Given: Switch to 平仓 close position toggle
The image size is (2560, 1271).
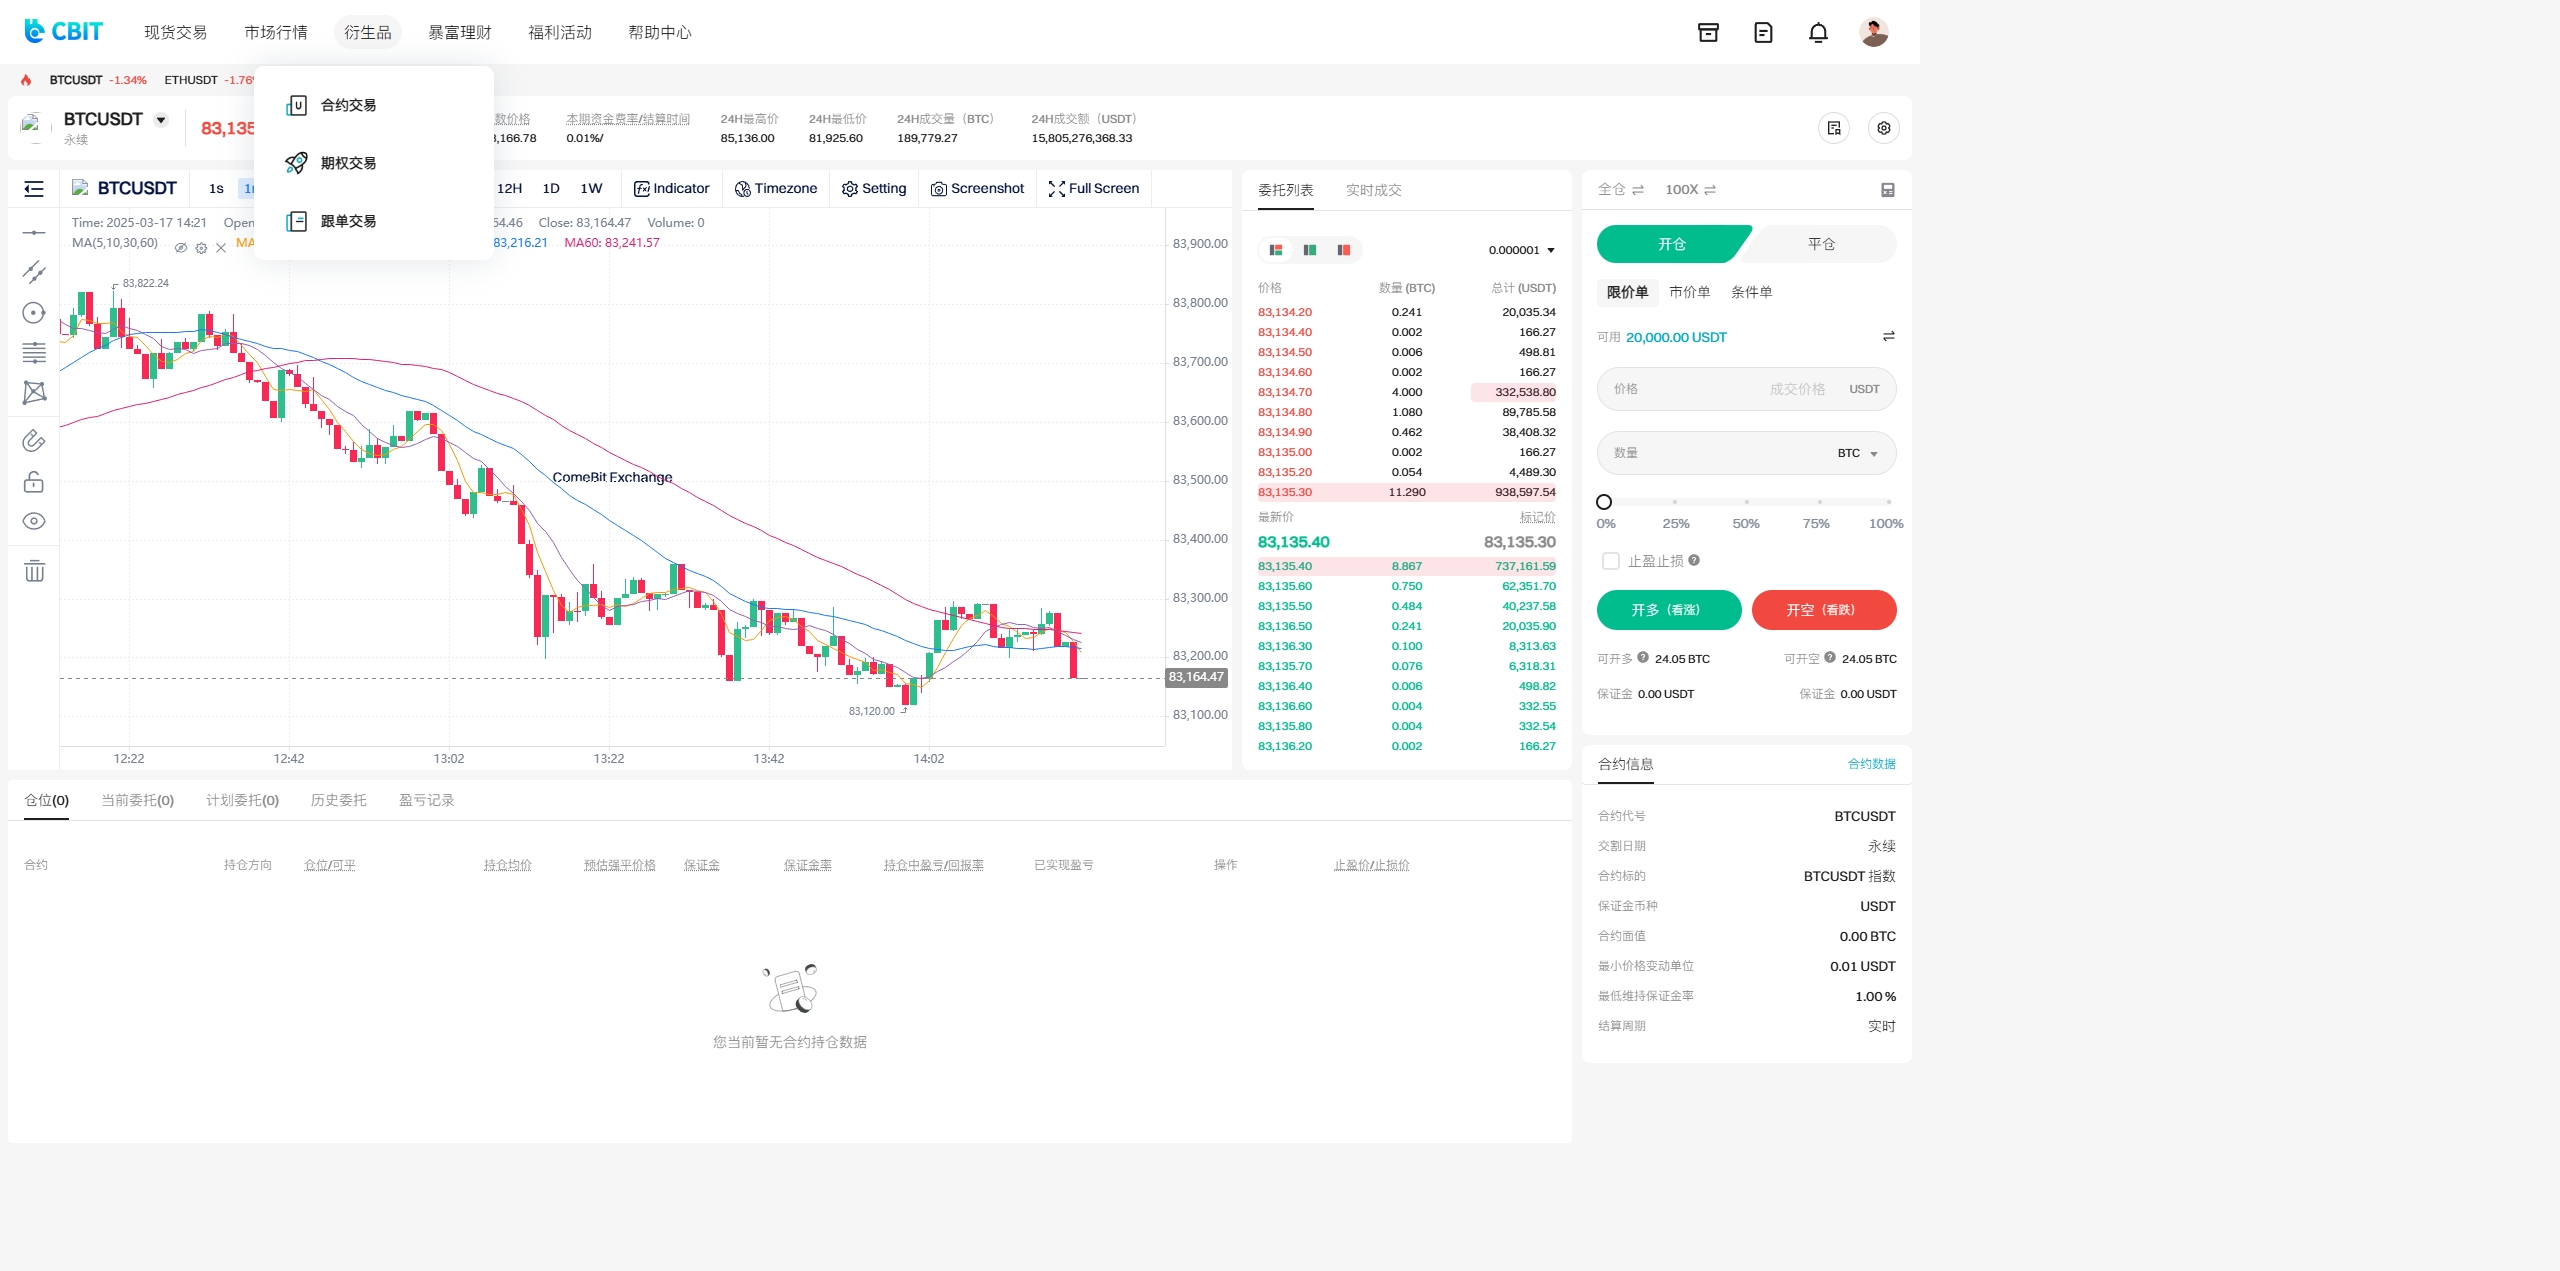Looking at the screenshot, I should [1821, 244].
